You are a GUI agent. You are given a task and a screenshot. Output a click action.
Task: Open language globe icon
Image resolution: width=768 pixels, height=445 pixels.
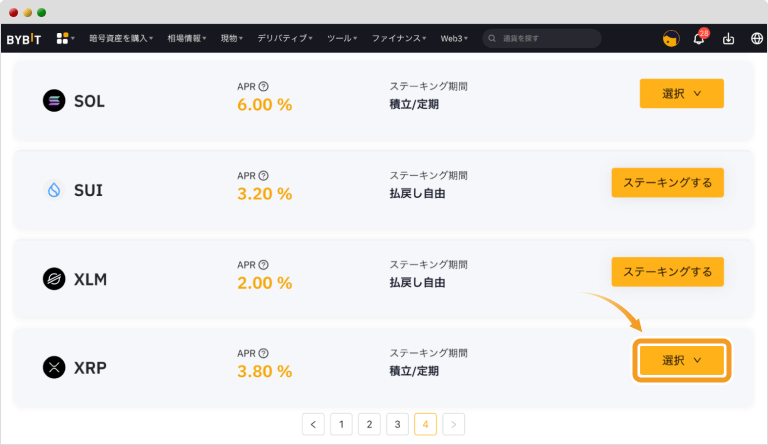pos(757,38)
